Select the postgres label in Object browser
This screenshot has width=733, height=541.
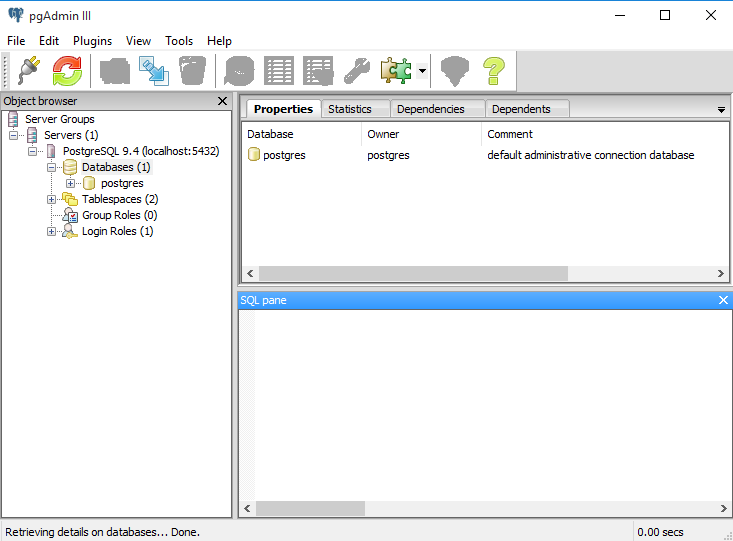click(122, 183)
